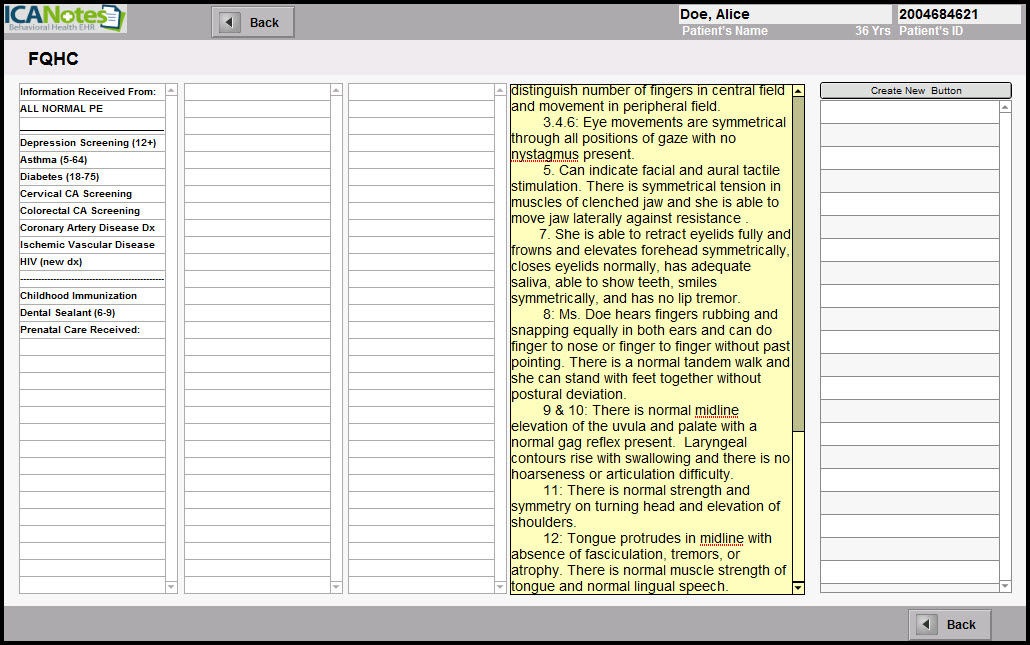This screenshot has height=645, width=1030.
Task: Click the bottom Back button
Action: (x=949, y=624)
